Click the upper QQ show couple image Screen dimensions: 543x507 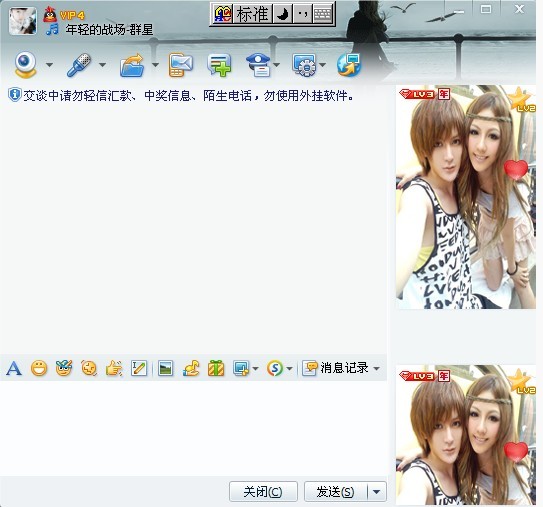[466, 197]
